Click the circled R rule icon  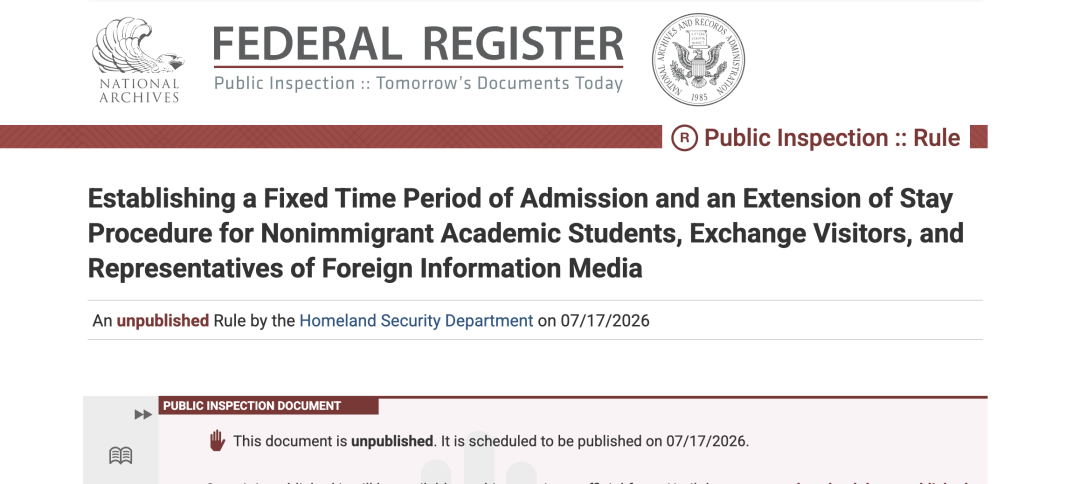684,138
